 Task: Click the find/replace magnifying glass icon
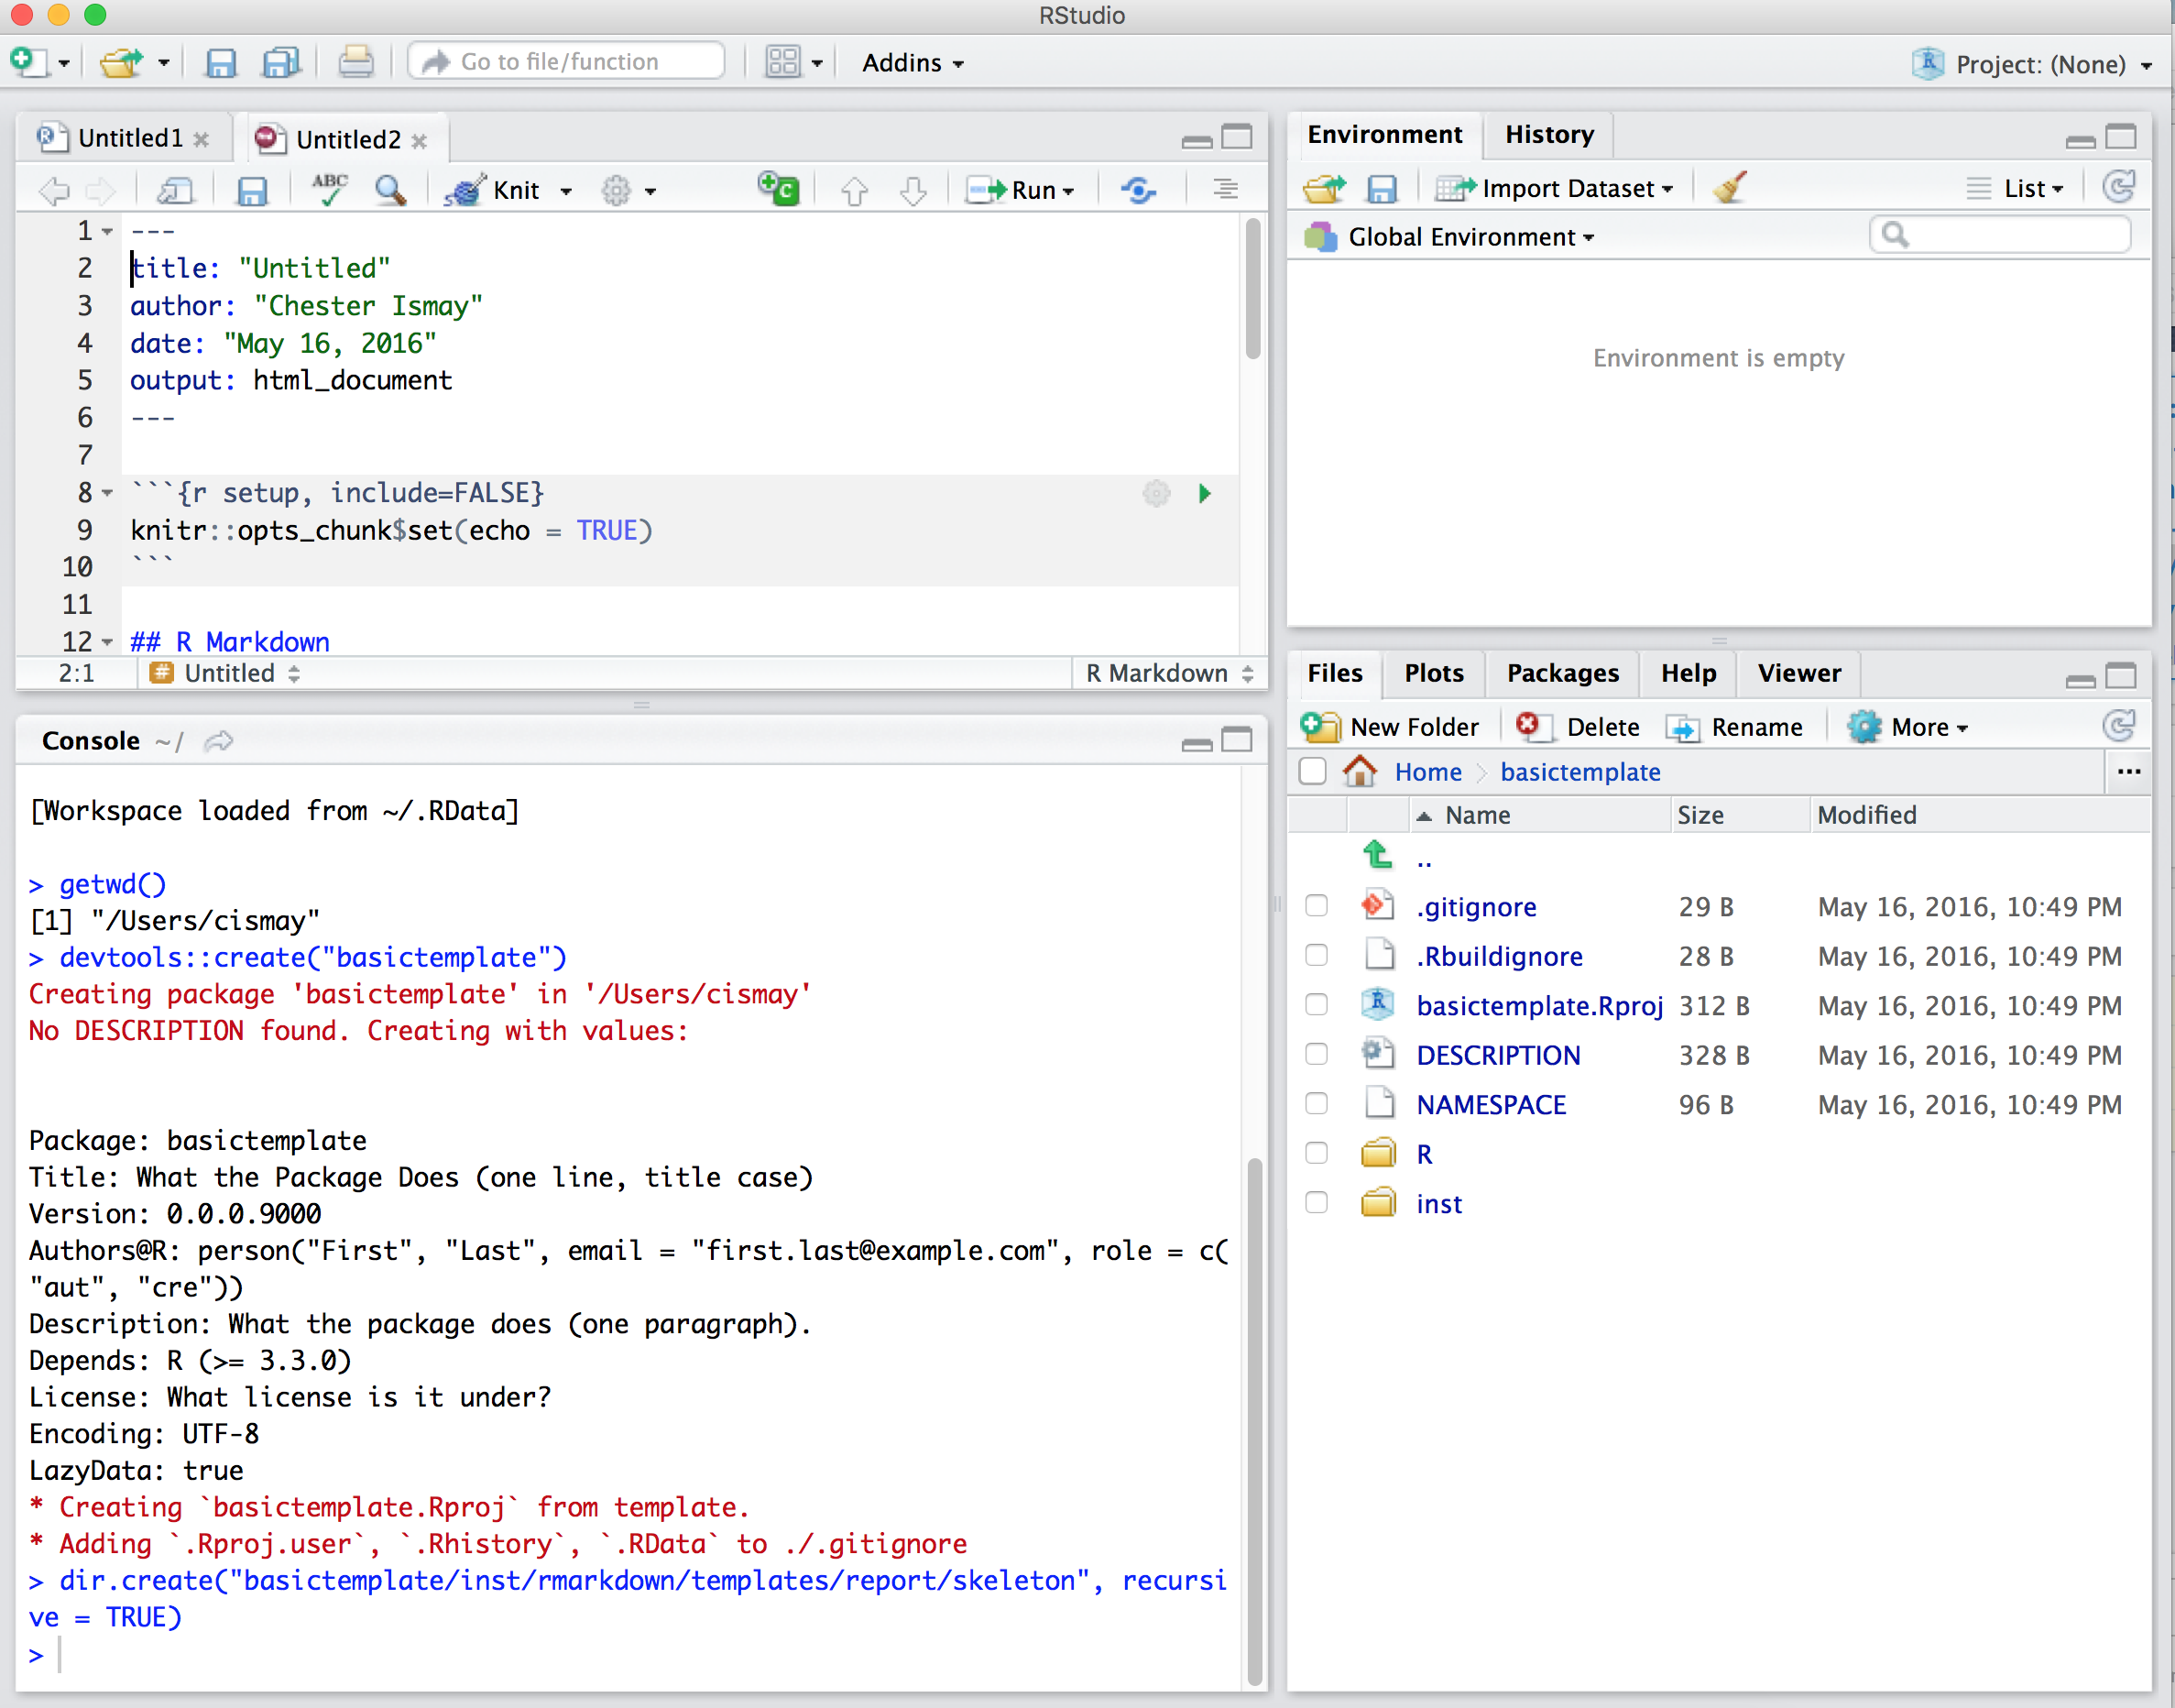[x=390, y=189]
